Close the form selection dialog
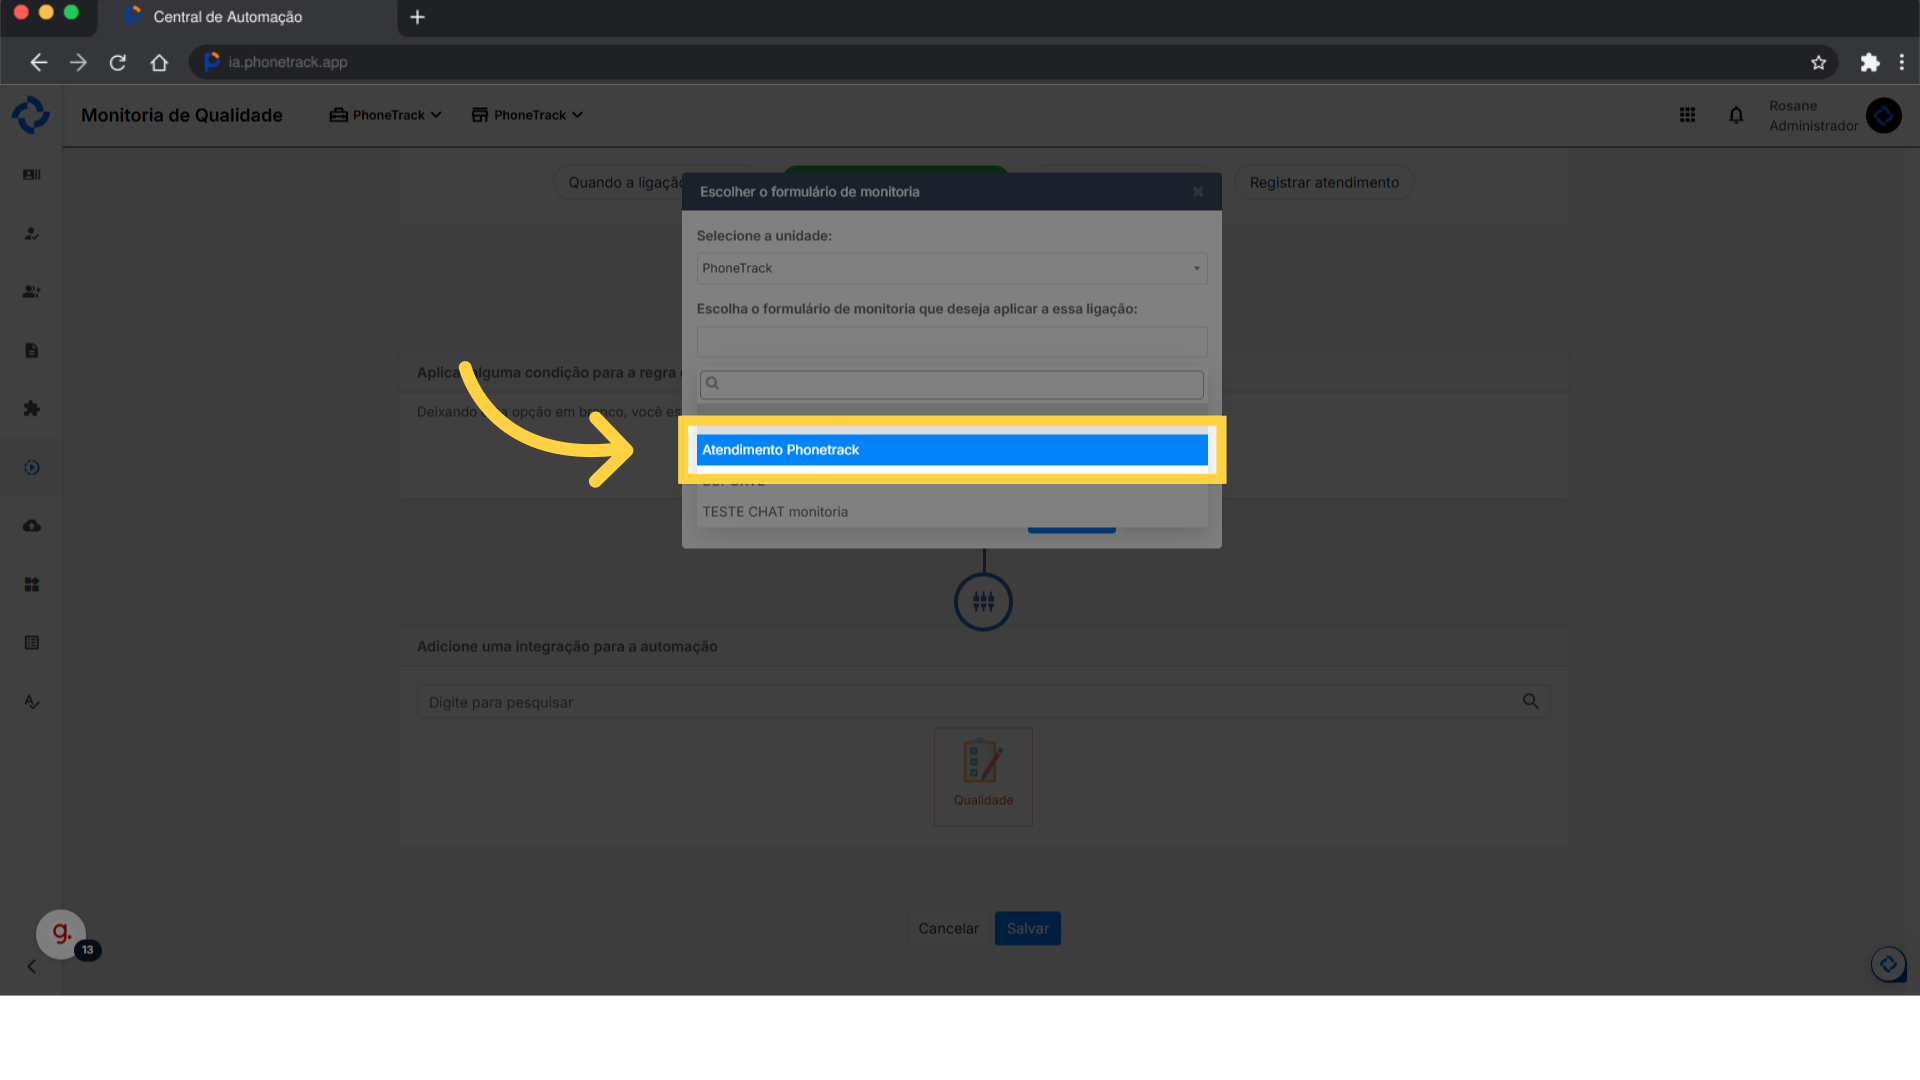 coord(1198,192)
